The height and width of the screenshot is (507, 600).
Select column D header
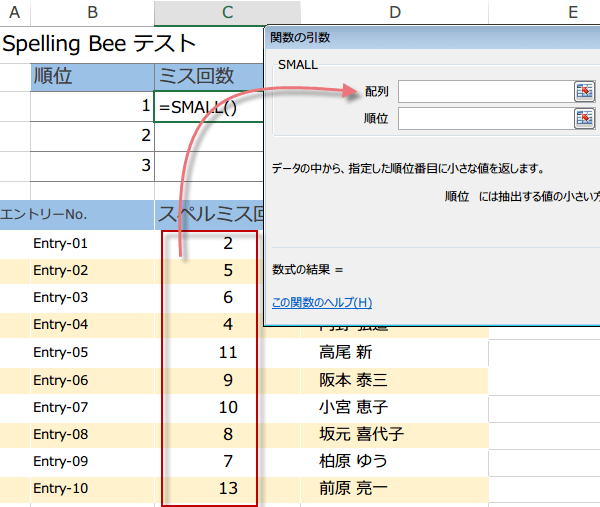pyautogui.click(x=395, y=12)
